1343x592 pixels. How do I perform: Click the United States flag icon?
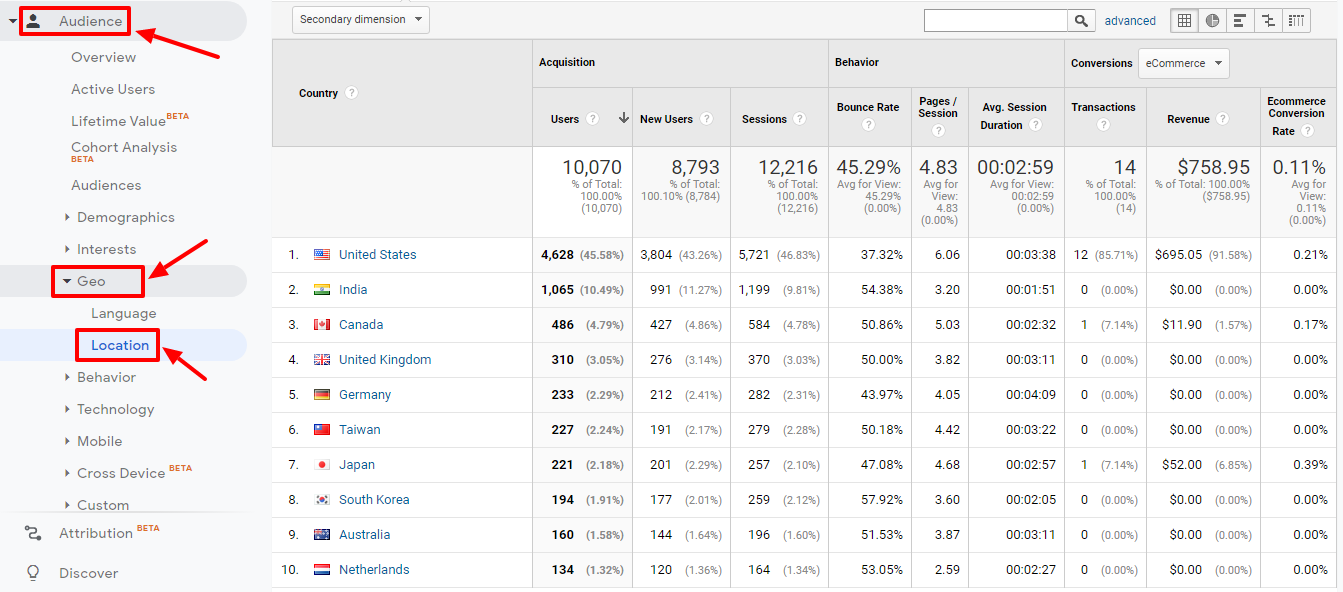point(322,255)
